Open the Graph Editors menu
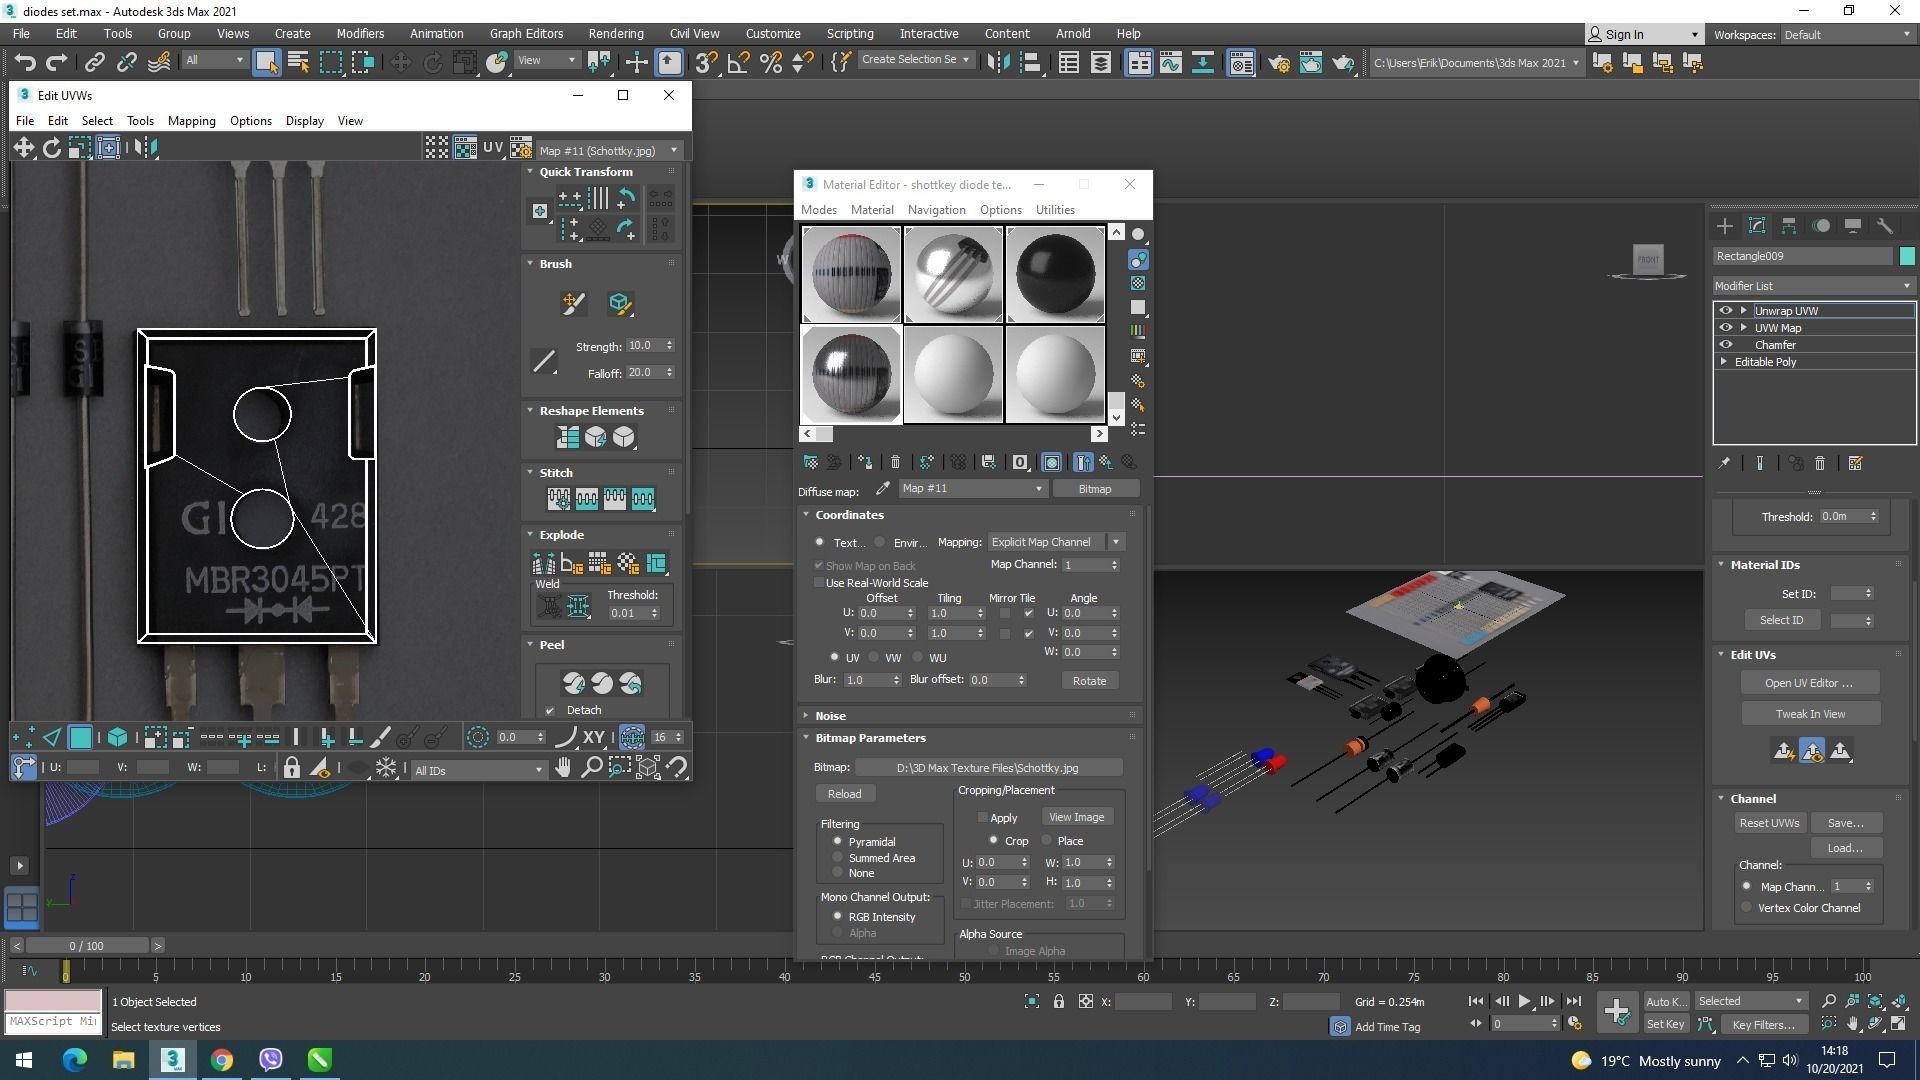Screen dimensions: 1920x1080 (x=526, y=33)
